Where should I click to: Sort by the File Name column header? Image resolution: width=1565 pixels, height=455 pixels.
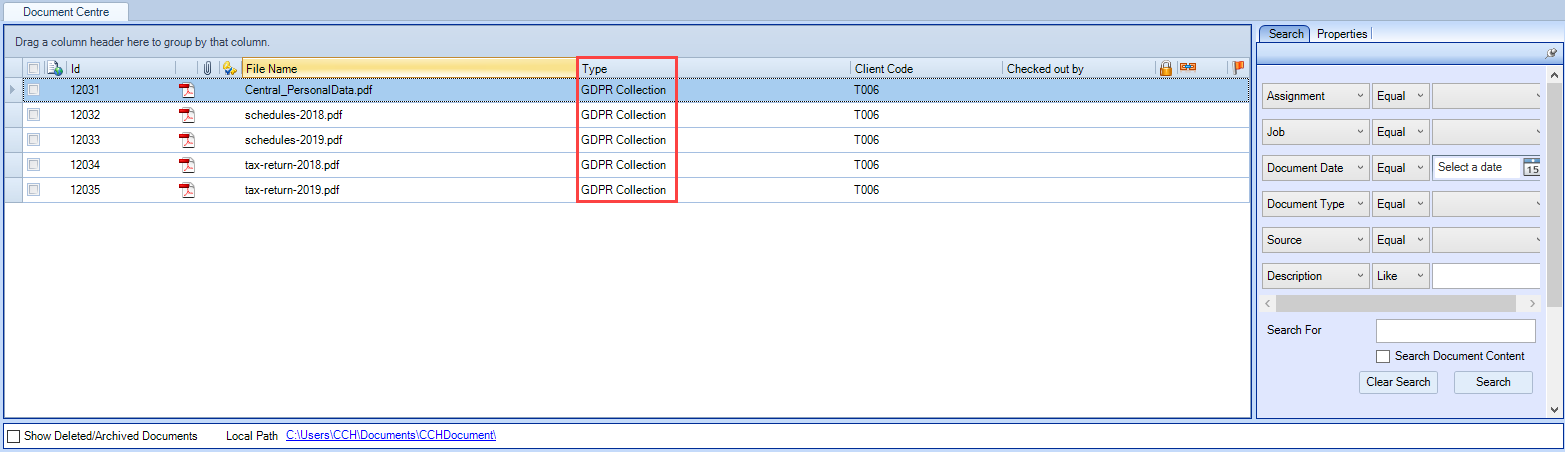tap(409, 68)
